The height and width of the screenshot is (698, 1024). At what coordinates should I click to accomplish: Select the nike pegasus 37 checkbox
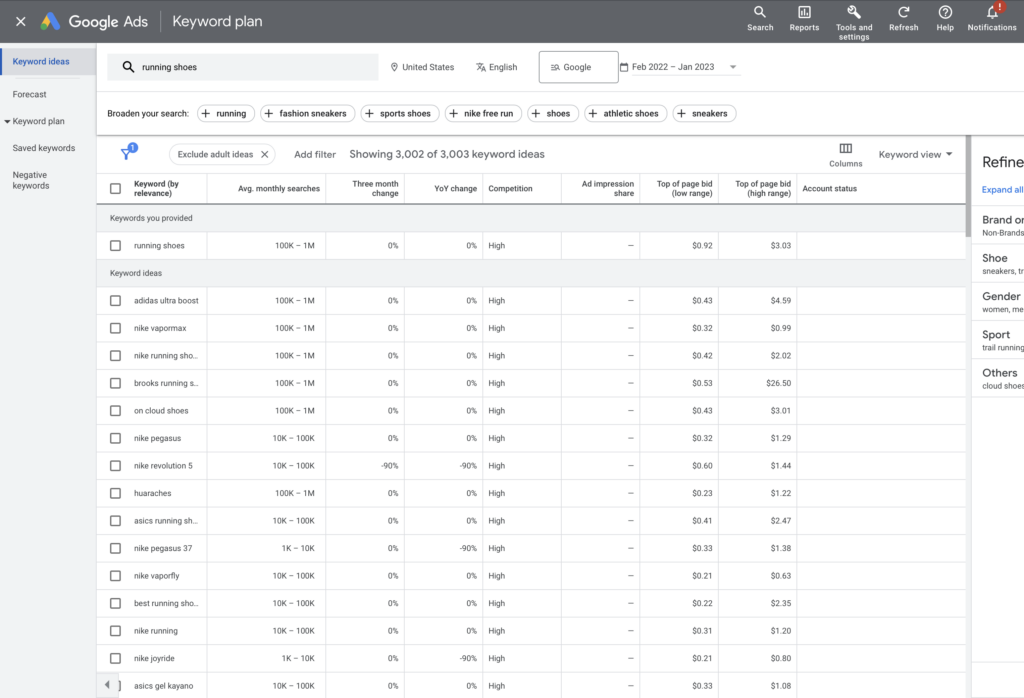pos(116,548)
